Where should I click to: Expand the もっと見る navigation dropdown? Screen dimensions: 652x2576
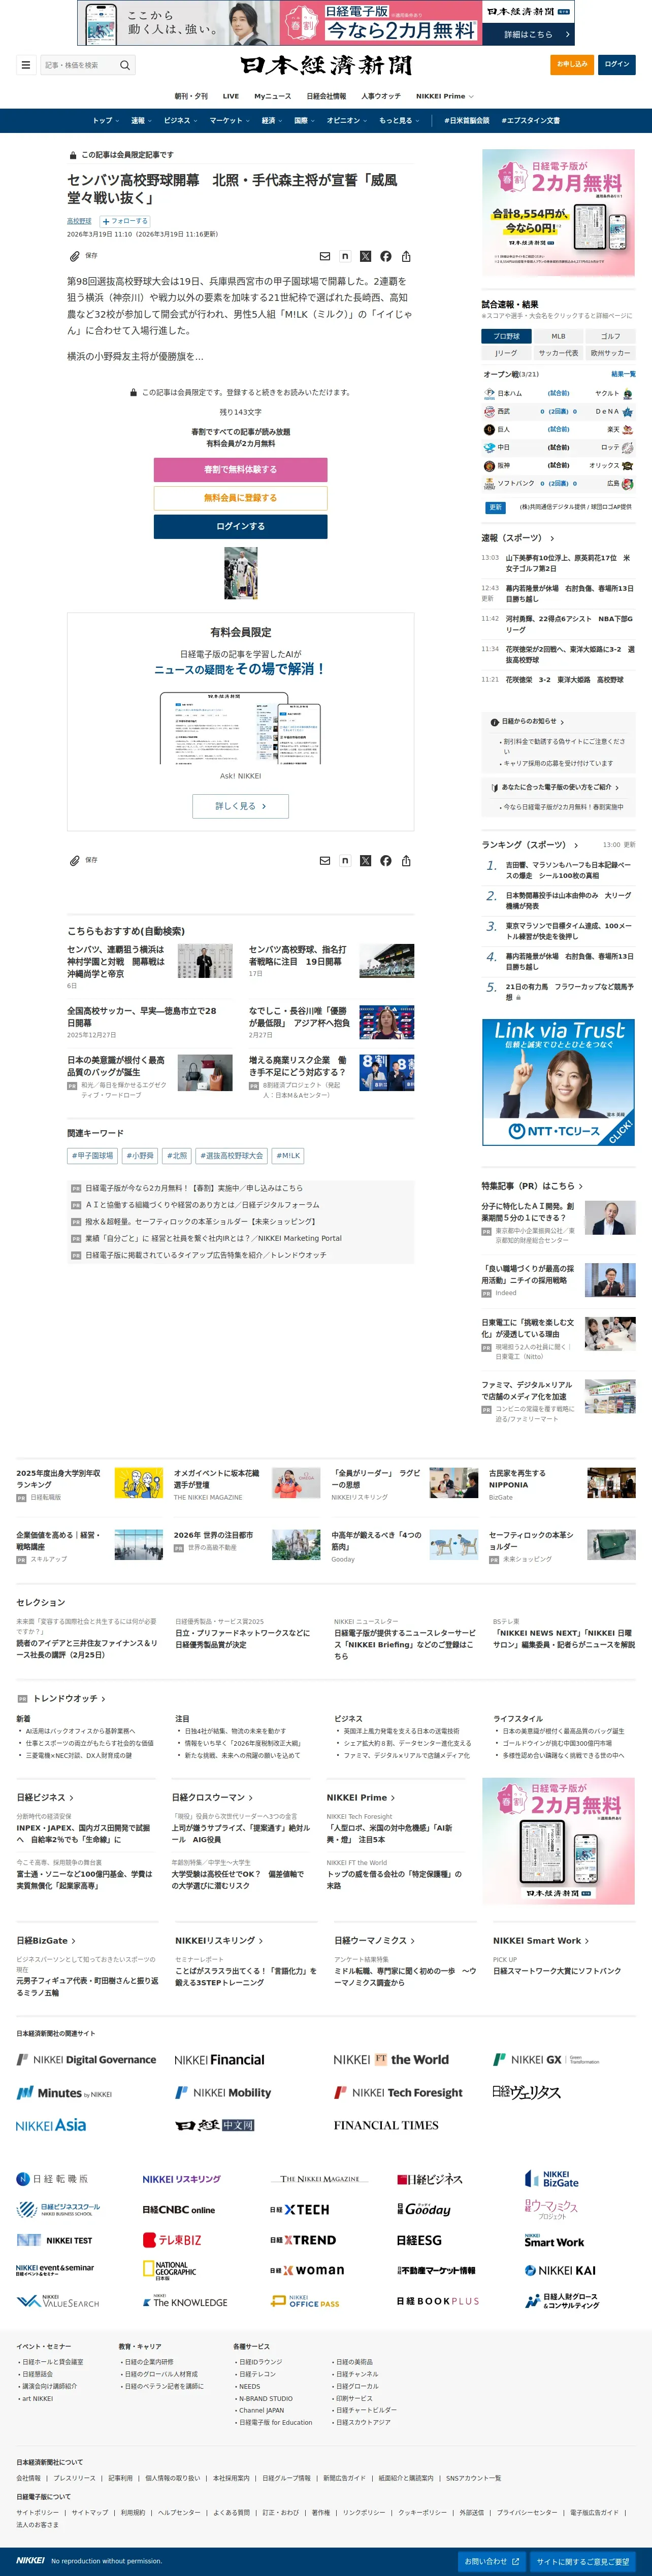pyautogui.click(x=399, y=120)
